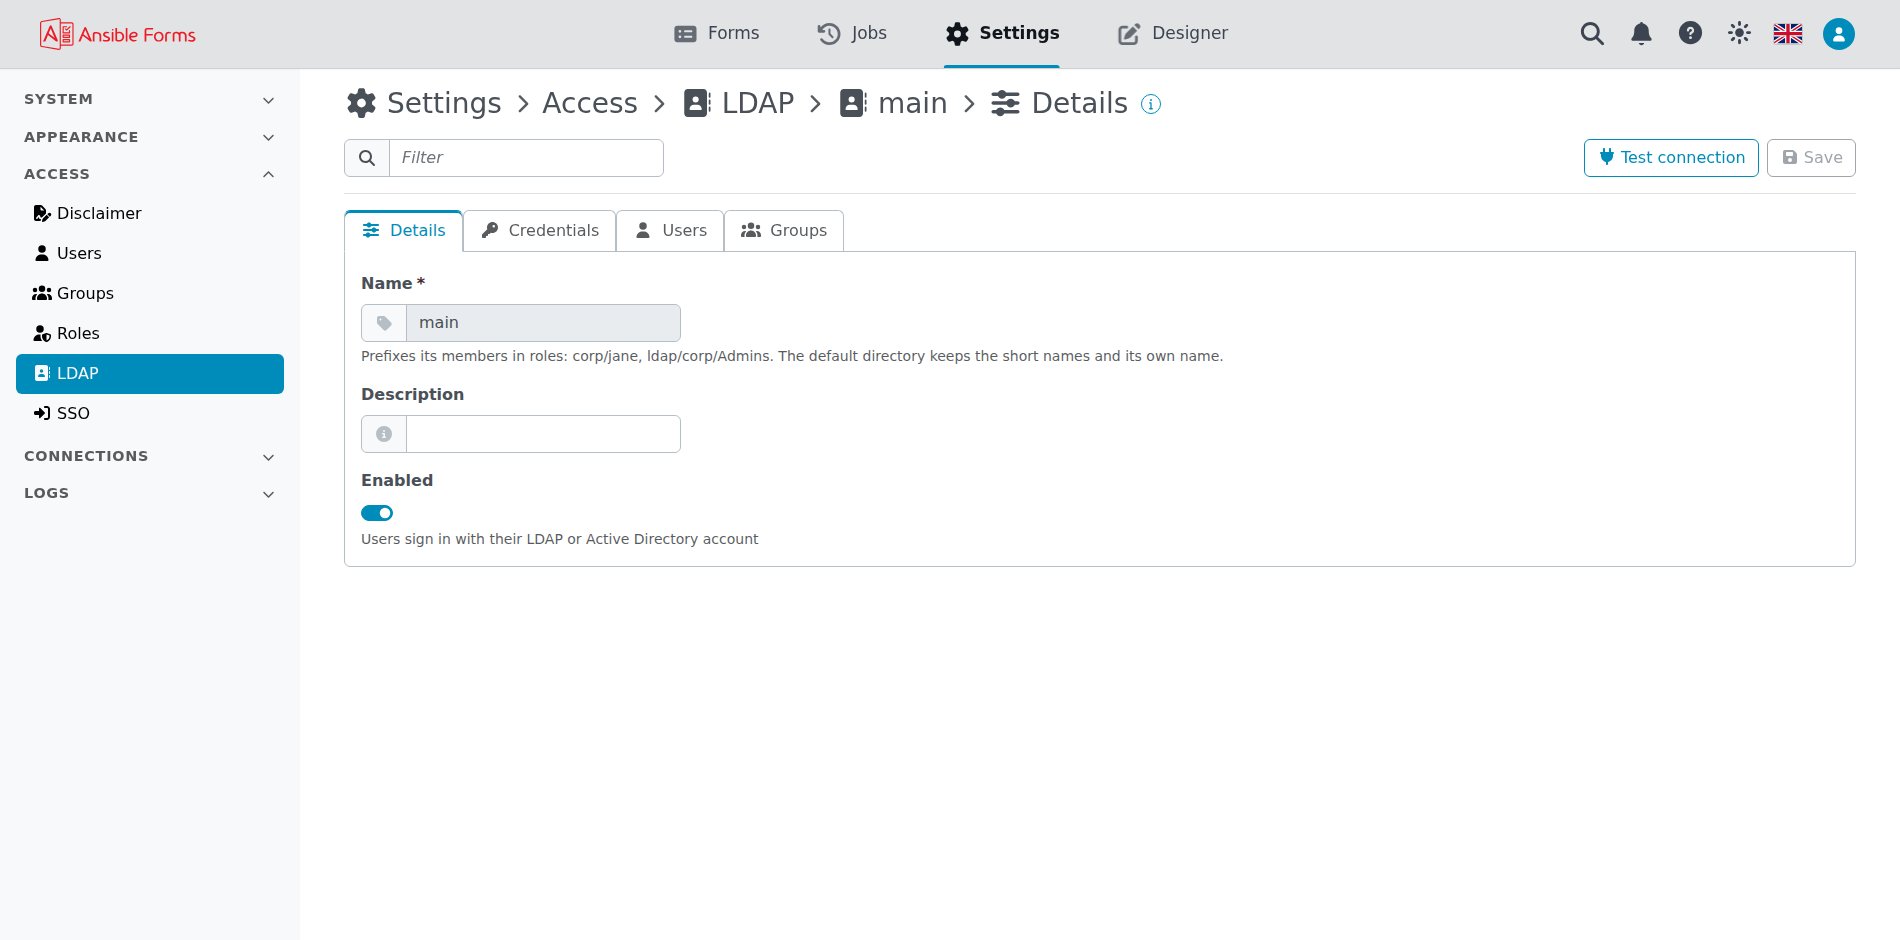Click the Details sliders breadcrumb icon
This screenshot has width=1900, height=940.
click(1005, 103)
